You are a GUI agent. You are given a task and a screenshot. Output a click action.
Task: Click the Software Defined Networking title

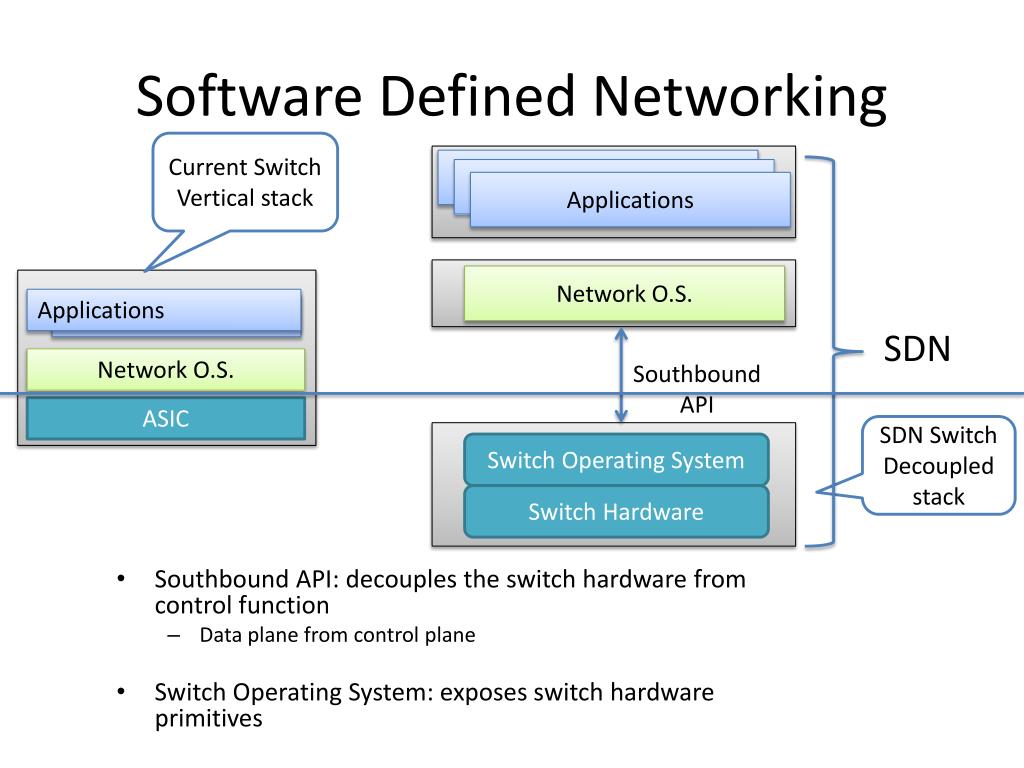coord(511,96)
